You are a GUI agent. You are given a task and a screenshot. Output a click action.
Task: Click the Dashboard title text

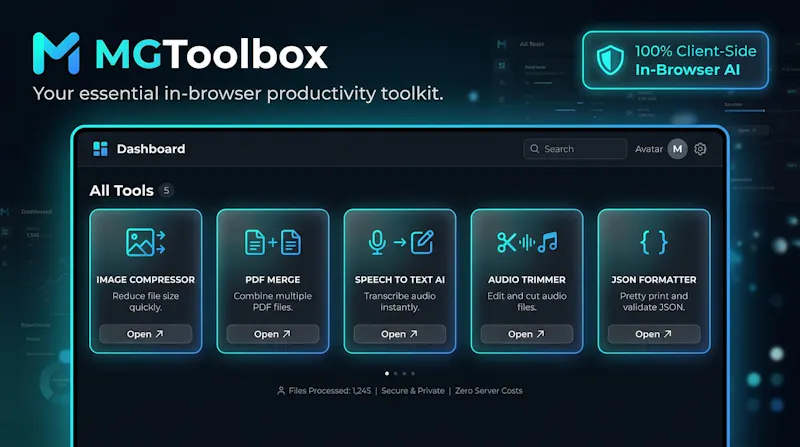[151, 148]
